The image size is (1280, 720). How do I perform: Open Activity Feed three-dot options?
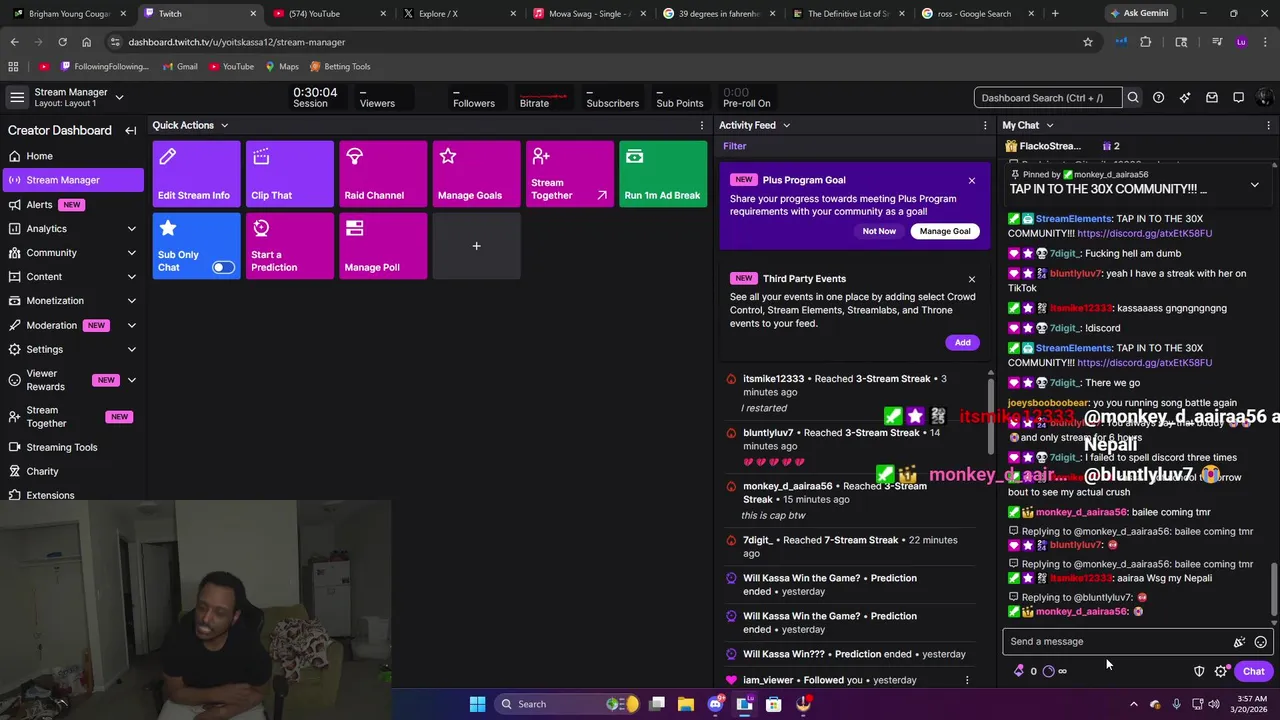[984, 125]
